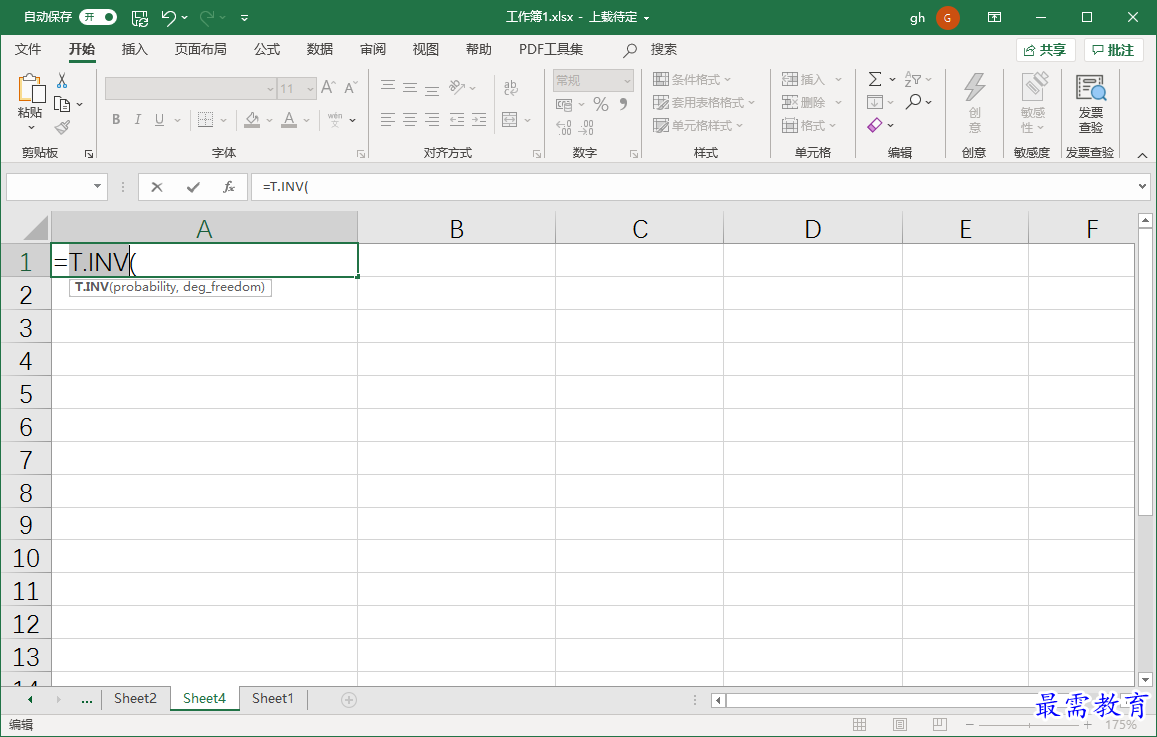The width and height of the screenshot is (1157, 737).
Task: Click the Insert Function fx icon
Action: (x=229, y=187)
